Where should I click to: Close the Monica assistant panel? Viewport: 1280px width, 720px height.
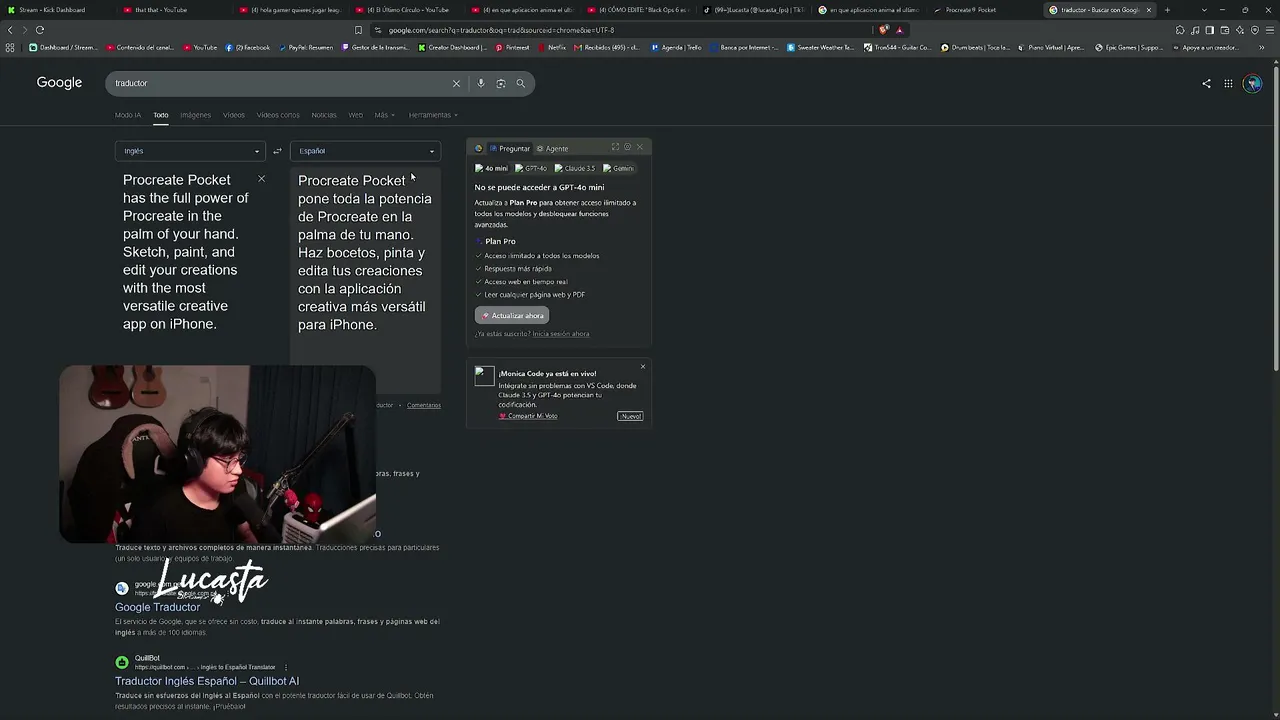pos(640,147)
